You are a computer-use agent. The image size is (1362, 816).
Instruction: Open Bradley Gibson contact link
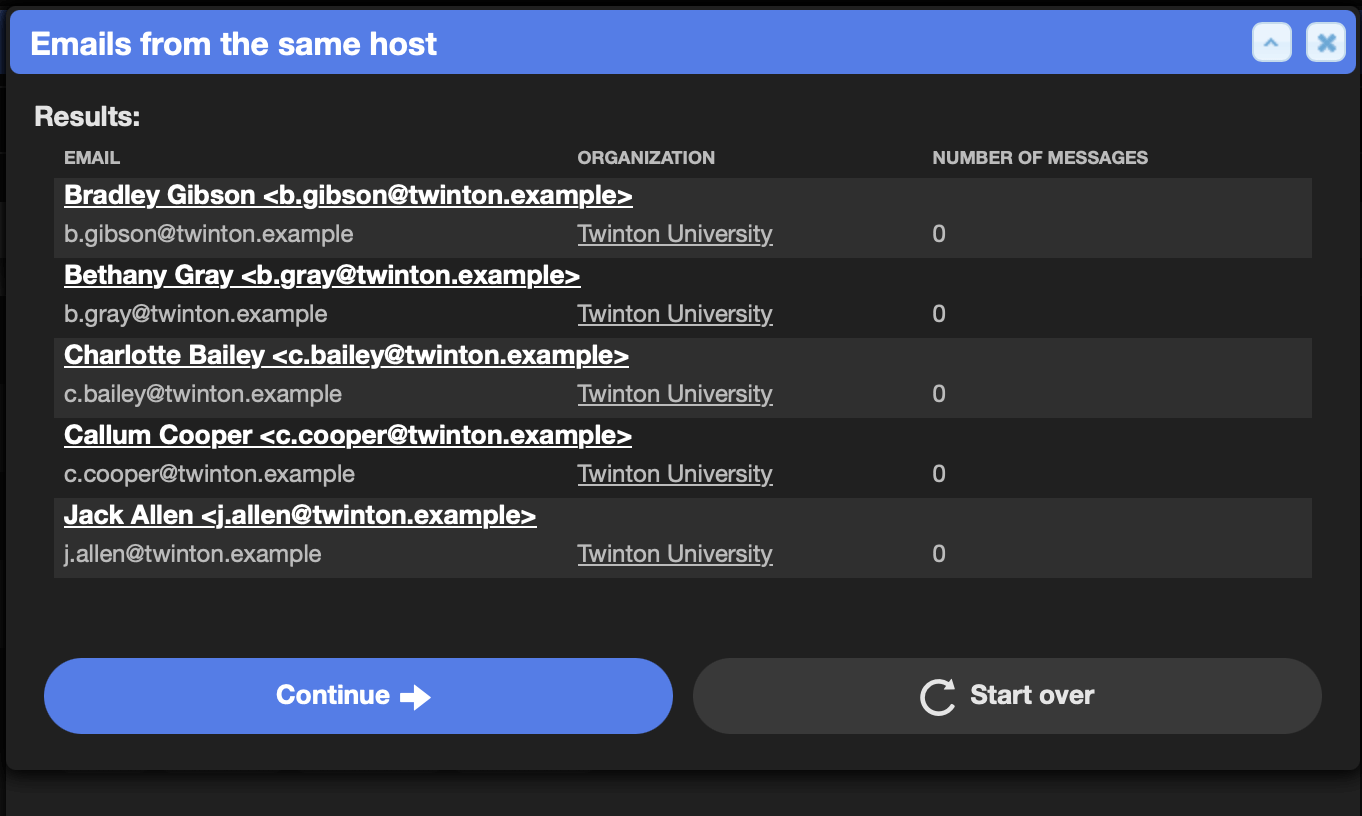click(348, 195)
